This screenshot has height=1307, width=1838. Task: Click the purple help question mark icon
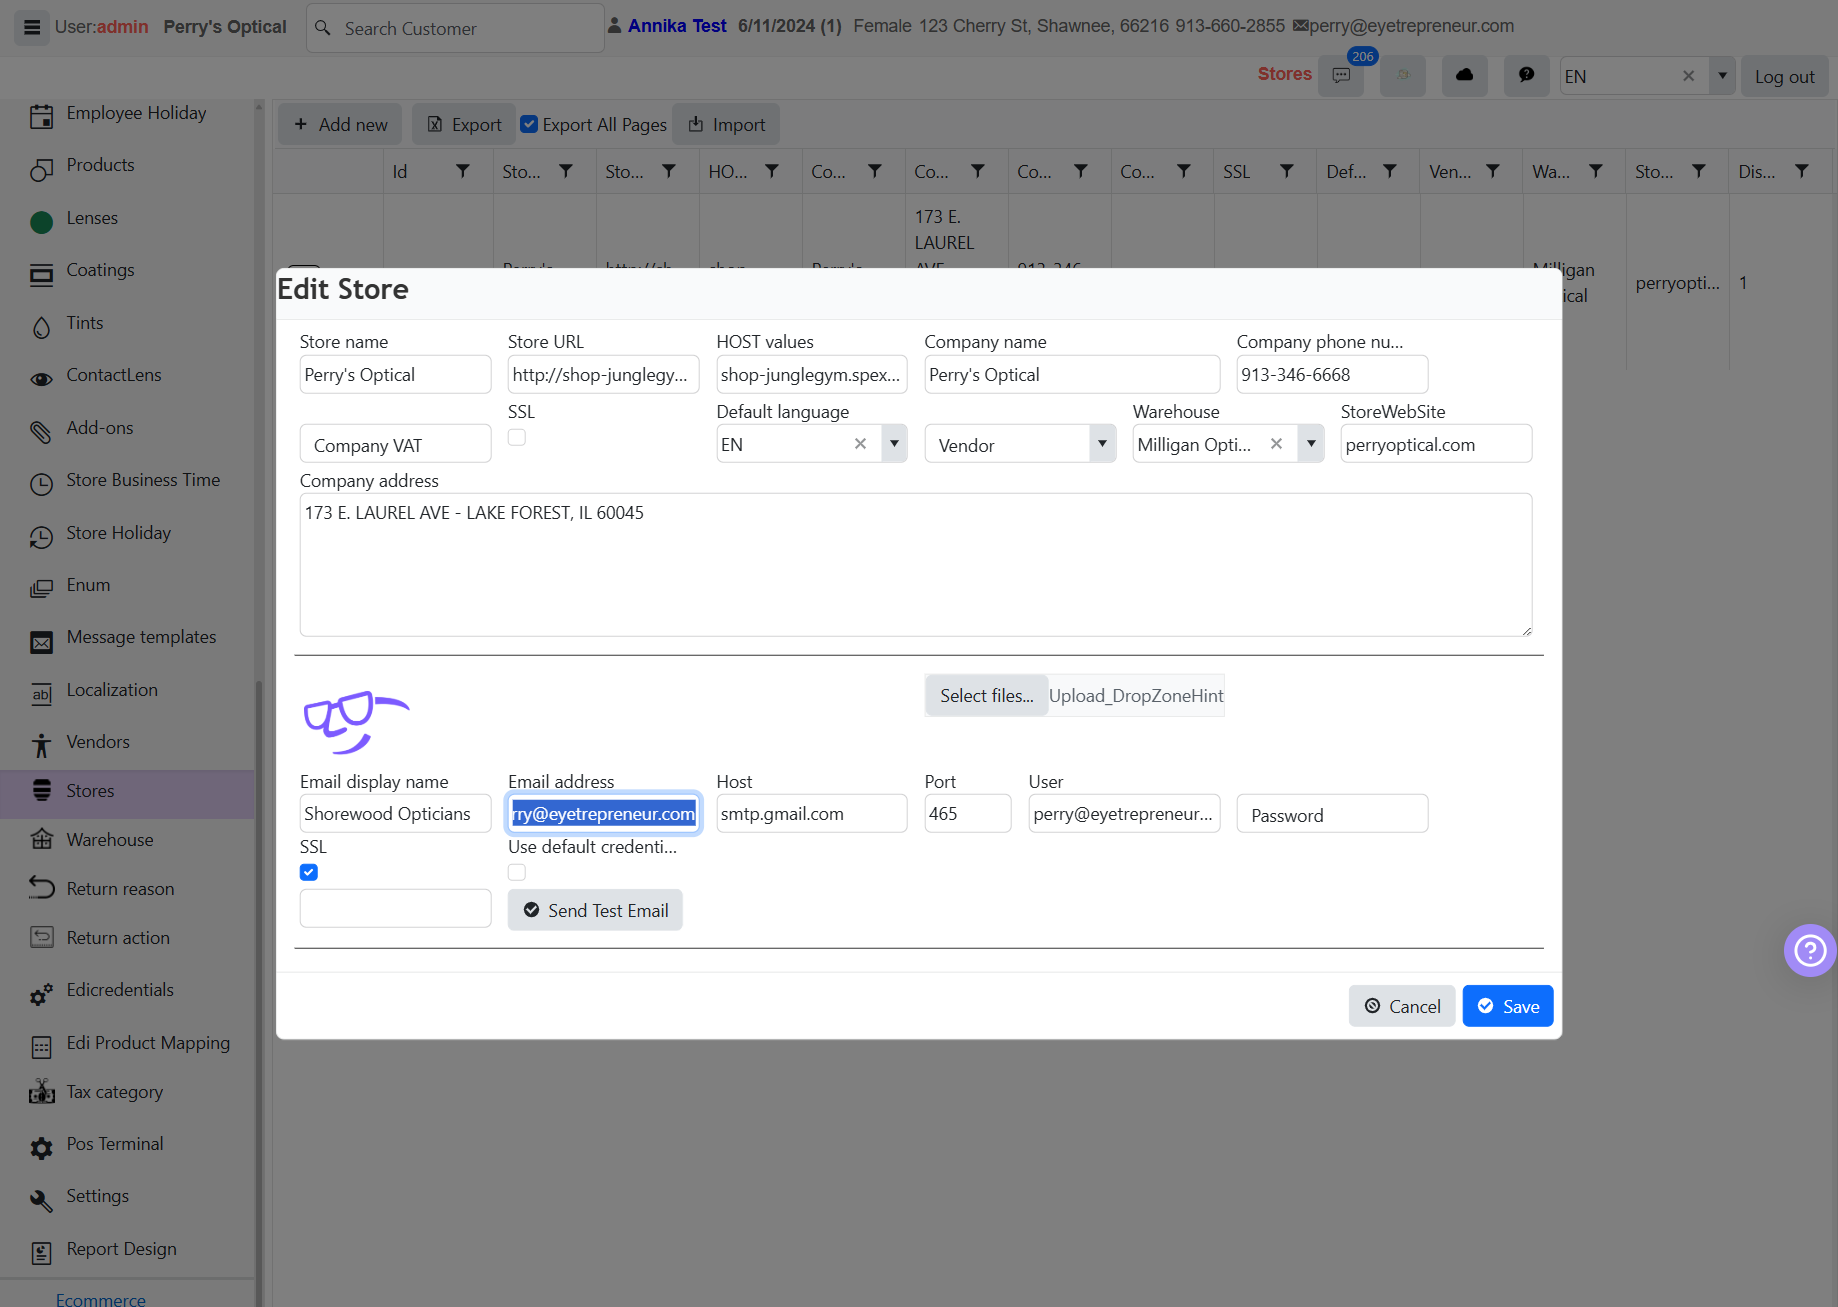coord(1810,950)
